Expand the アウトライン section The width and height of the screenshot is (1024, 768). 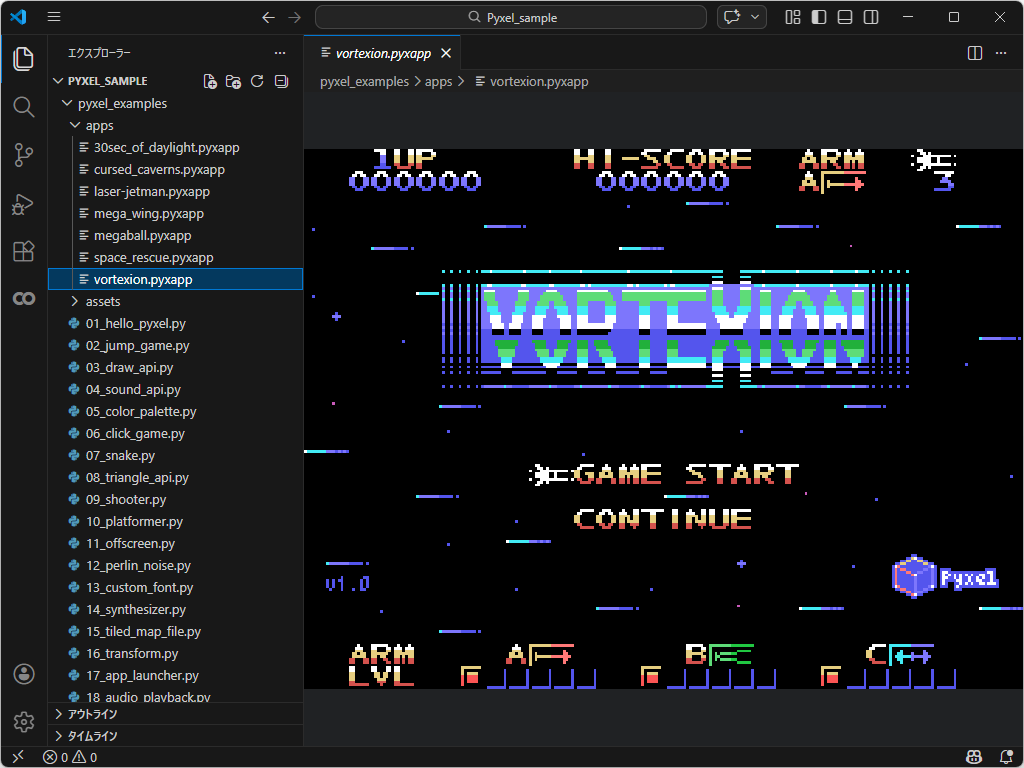point(92,714)
